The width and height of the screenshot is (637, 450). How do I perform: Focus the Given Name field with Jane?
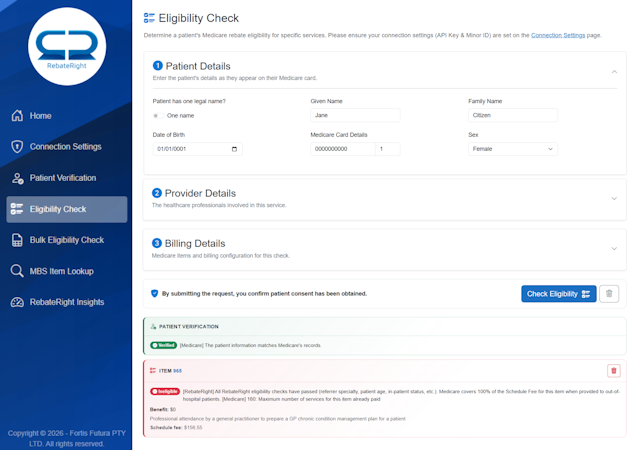[x=355, y=115]
